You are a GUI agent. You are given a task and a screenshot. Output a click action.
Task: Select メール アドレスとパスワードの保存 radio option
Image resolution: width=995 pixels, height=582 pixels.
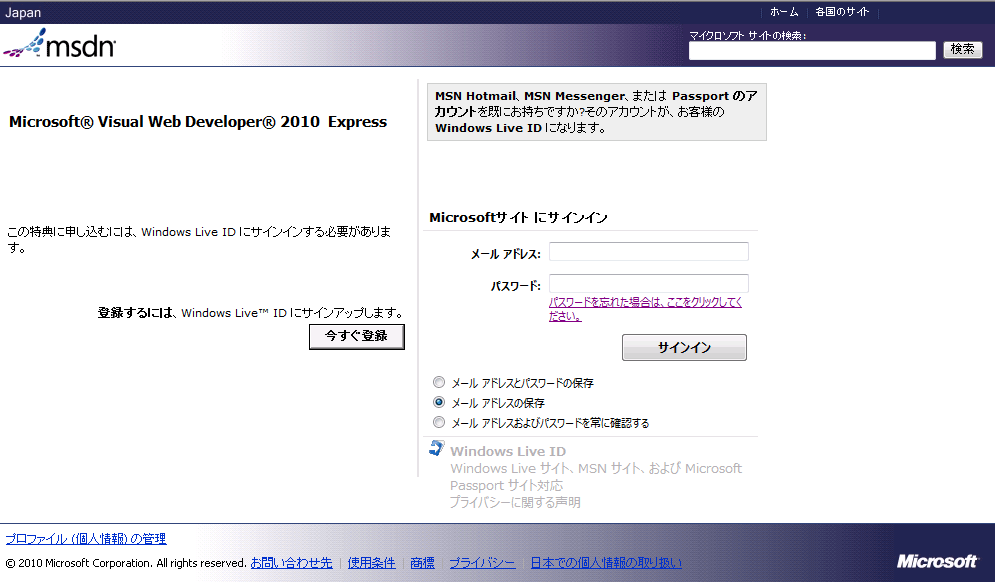[x=438, y=382]
